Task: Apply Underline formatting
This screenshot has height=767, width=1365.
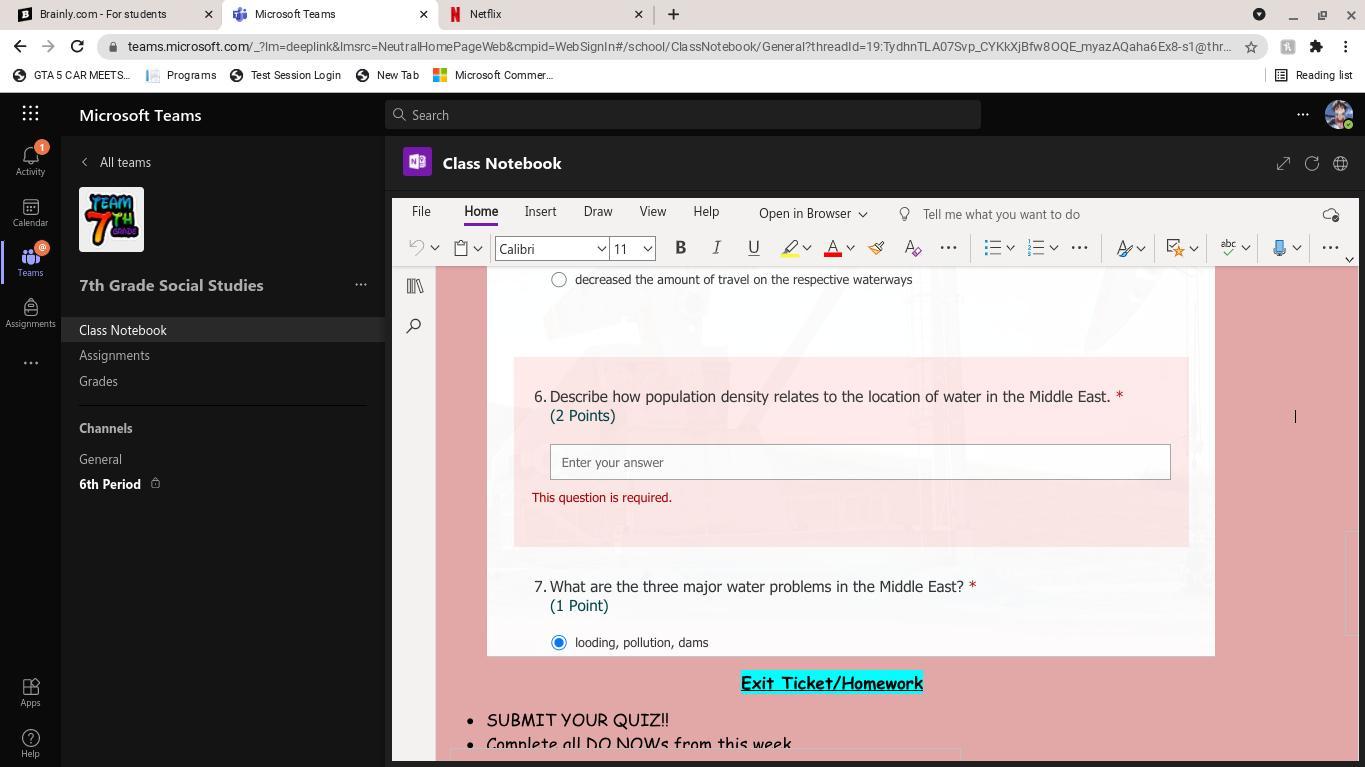Action: tap(753, 248)
